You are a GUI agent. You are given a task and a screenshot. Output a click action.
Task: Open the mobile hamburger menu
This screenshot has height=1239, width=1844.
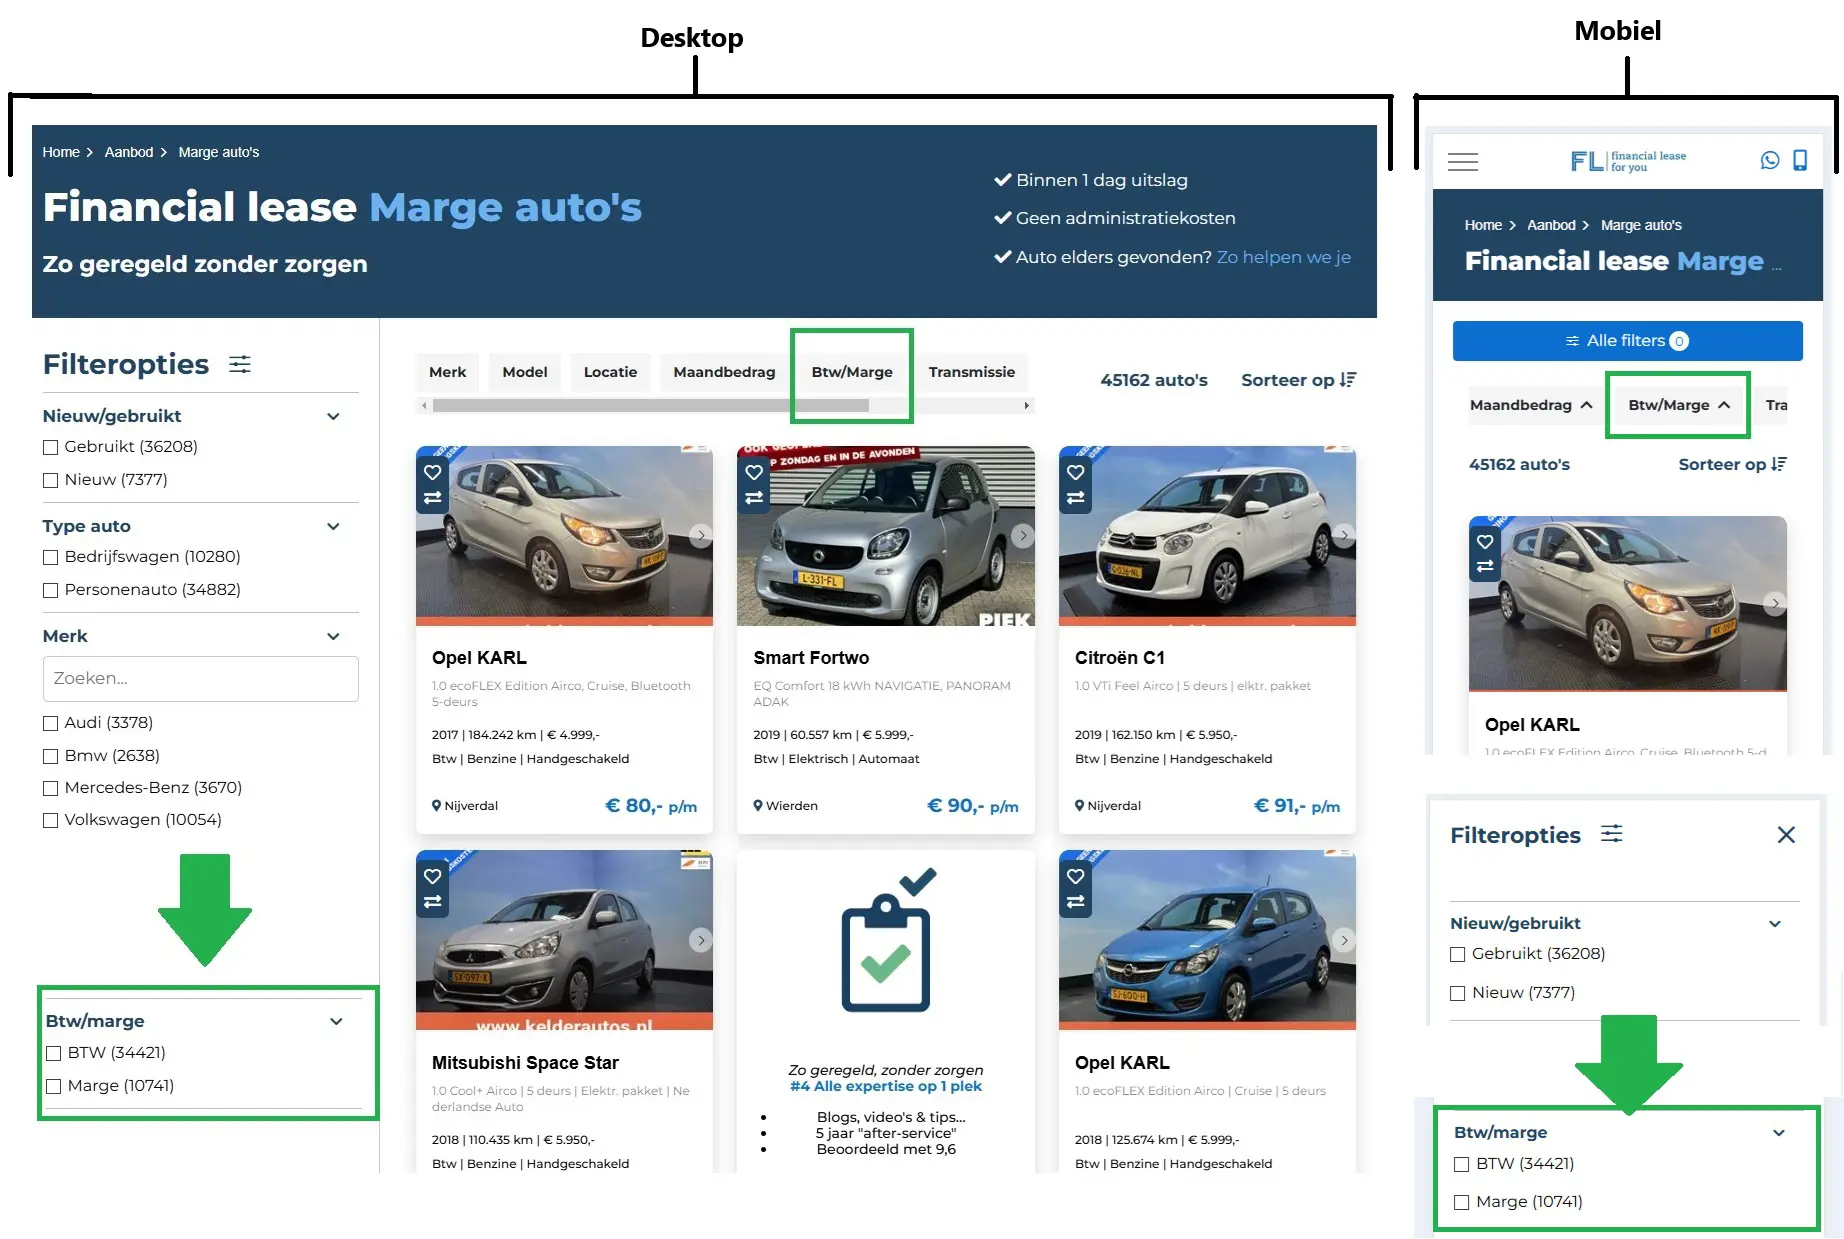point(1463,162)
